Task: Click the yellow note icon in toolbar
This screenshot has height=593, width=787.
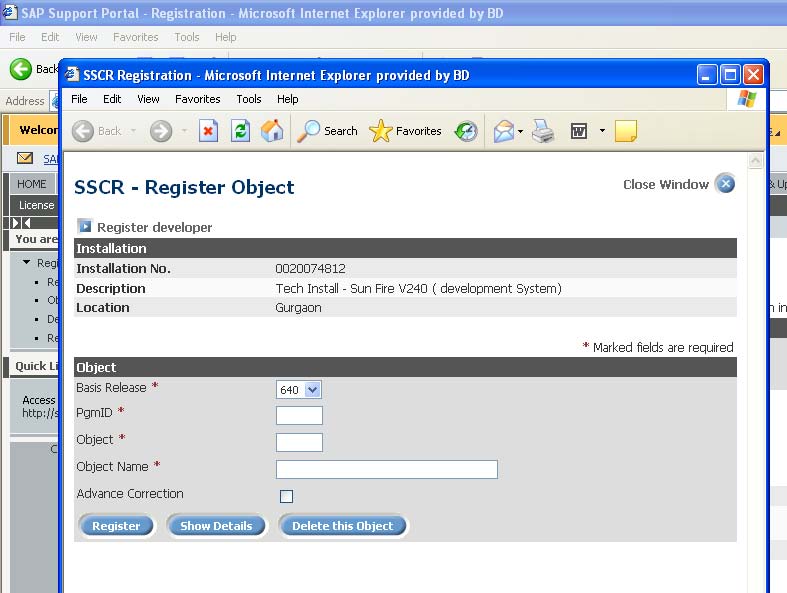Action: coord(626,131)
